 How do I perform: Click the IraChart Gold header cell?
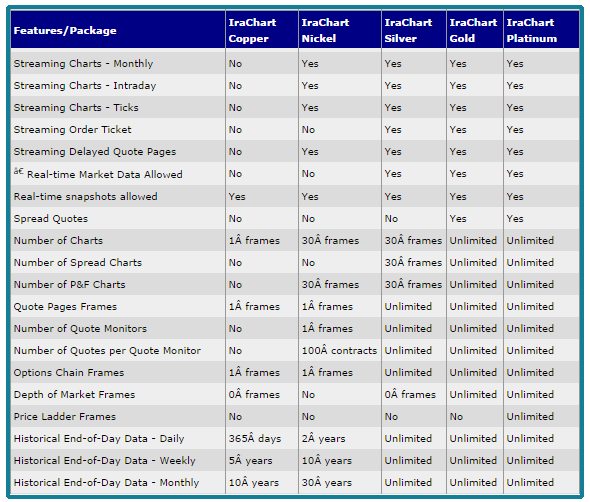[x=473, y=30]
